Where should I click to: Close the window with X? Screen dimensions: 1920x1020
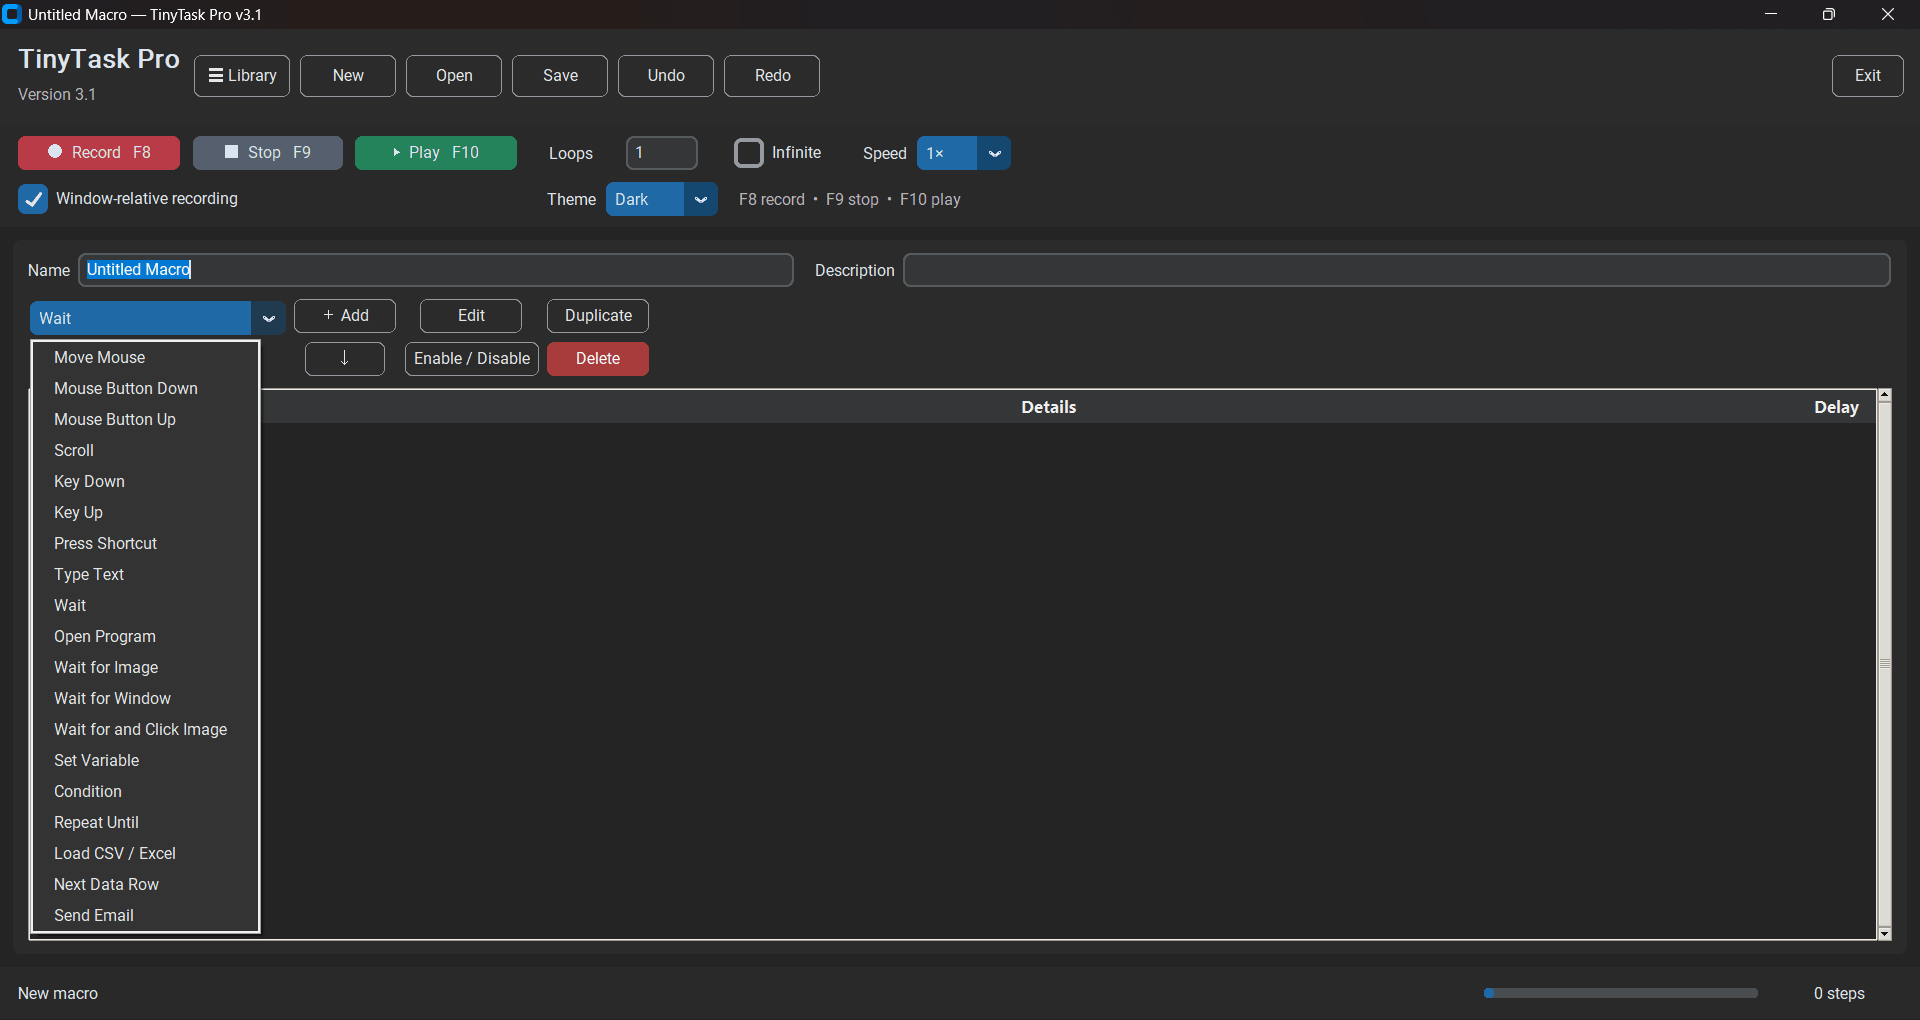click(x=1888, y=14)
